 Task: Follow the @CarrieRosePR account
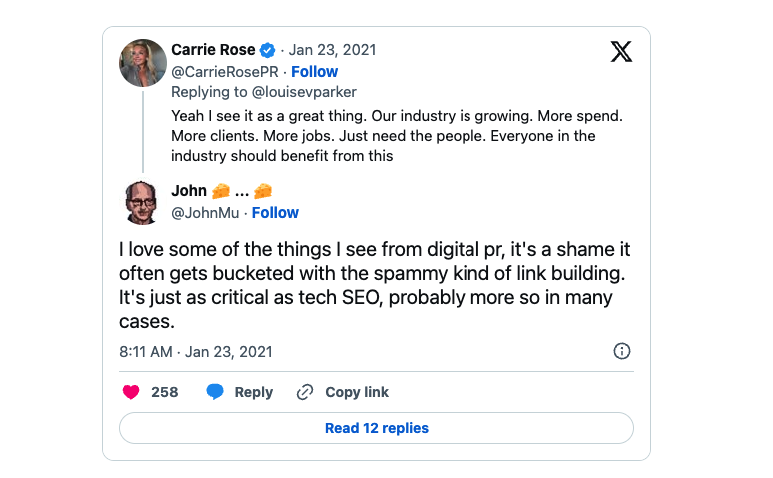point(314,72)
